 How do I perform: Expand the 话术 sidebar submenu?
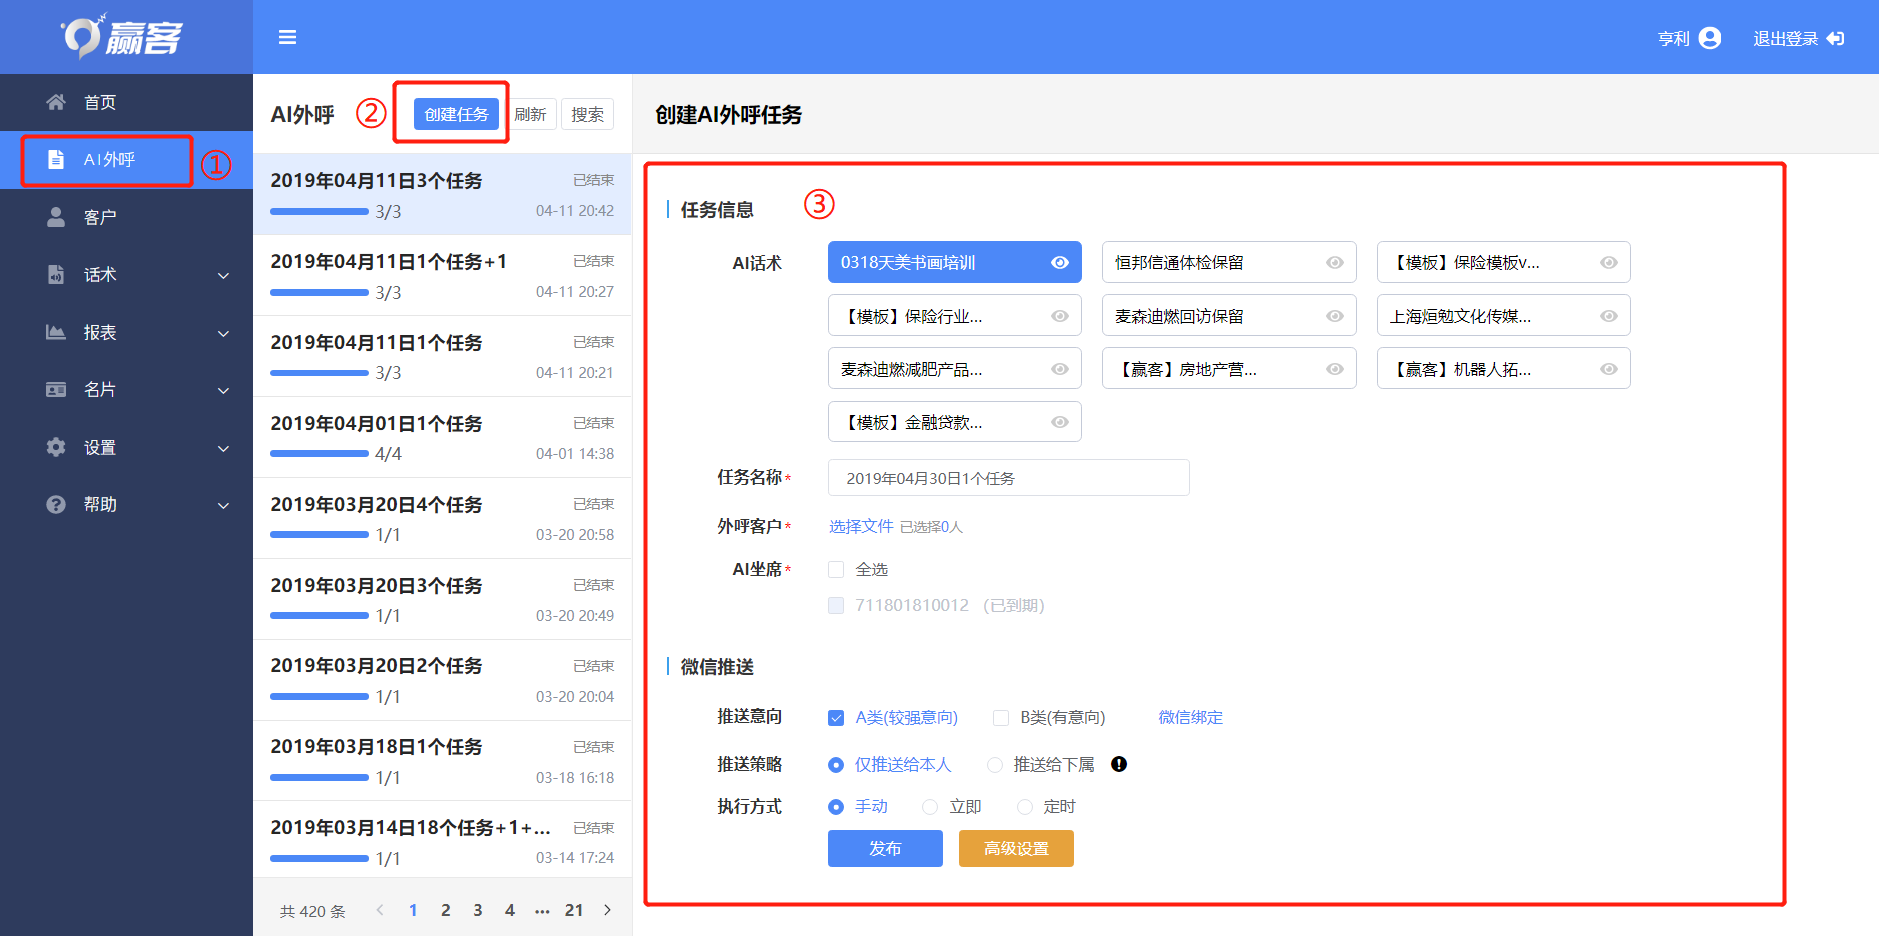point(224,276)
